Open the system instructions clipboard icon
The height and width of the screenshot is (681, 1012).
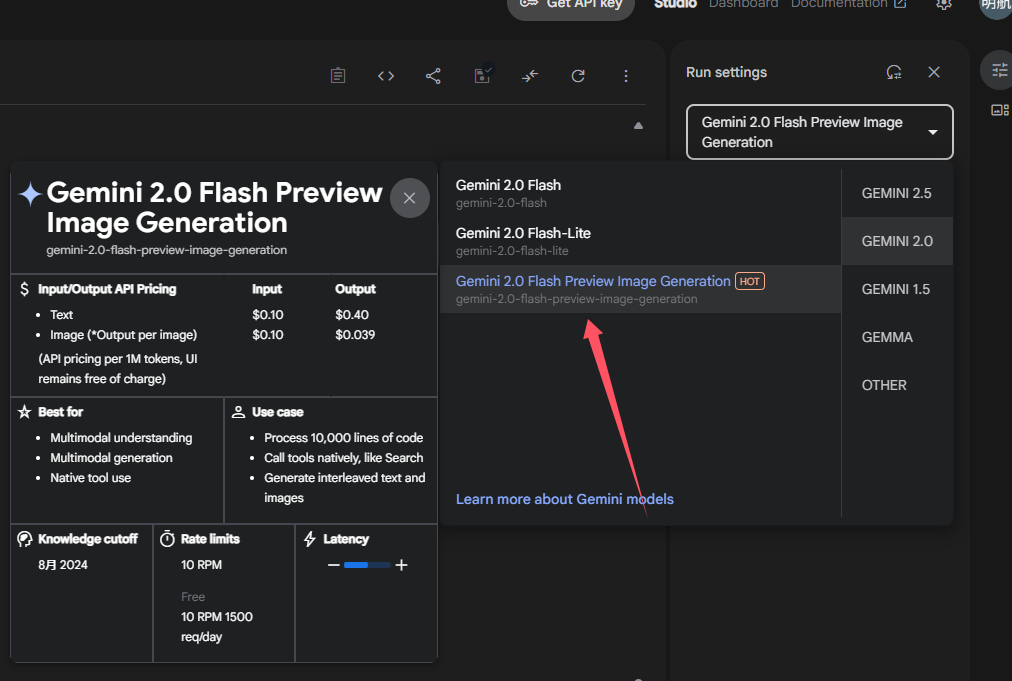[x=338, y=76]
